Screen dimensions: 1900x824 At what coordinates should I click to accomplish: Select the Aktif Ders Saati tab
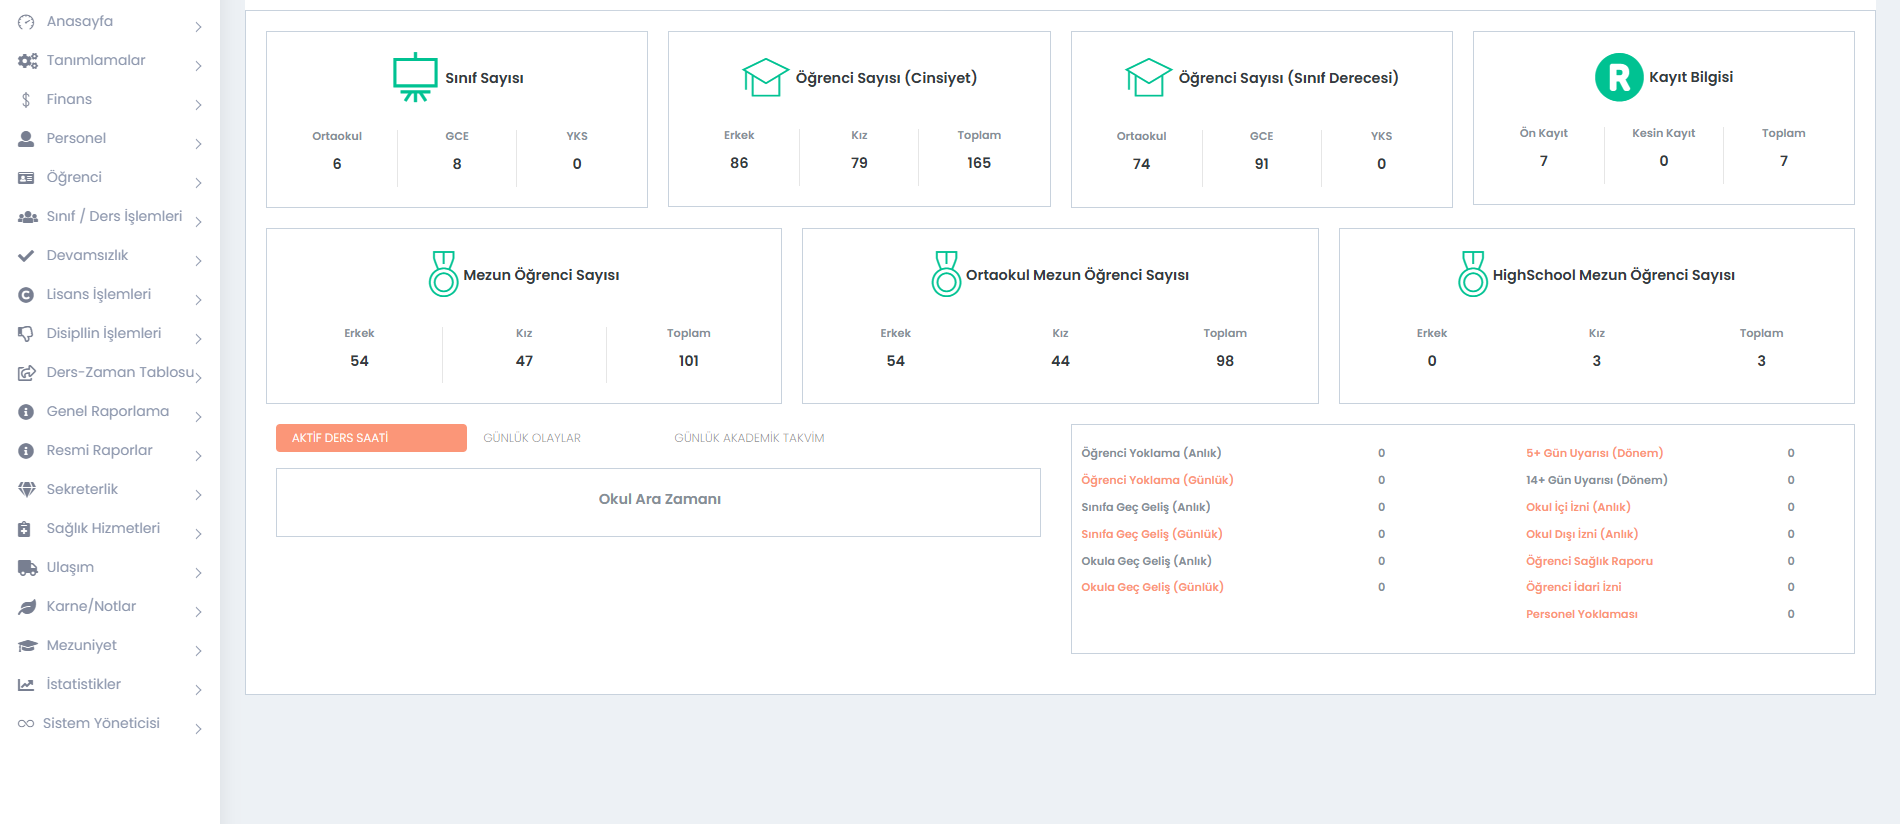point(370,438)
